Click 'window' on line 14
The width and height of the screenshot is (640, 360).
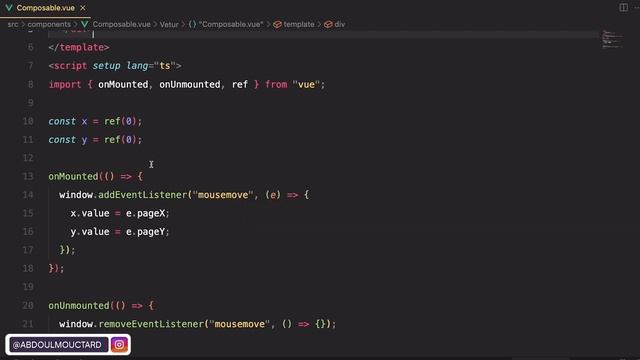pyautogui.click(x=76, y=195)
